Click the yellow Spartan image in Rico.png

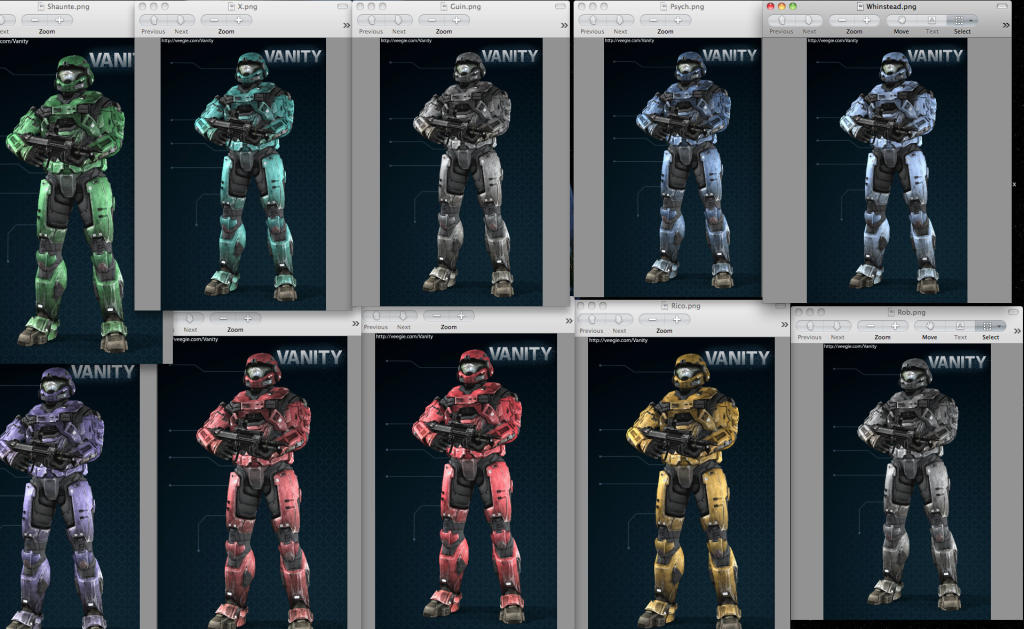click(x=681, y=483)
